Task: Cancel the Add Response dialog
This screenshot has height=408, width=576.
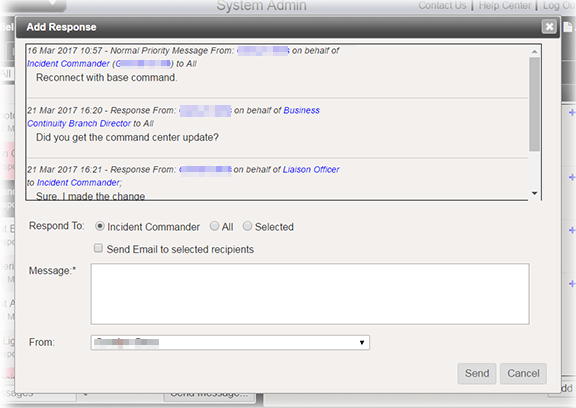Action: tap(523, 373)
